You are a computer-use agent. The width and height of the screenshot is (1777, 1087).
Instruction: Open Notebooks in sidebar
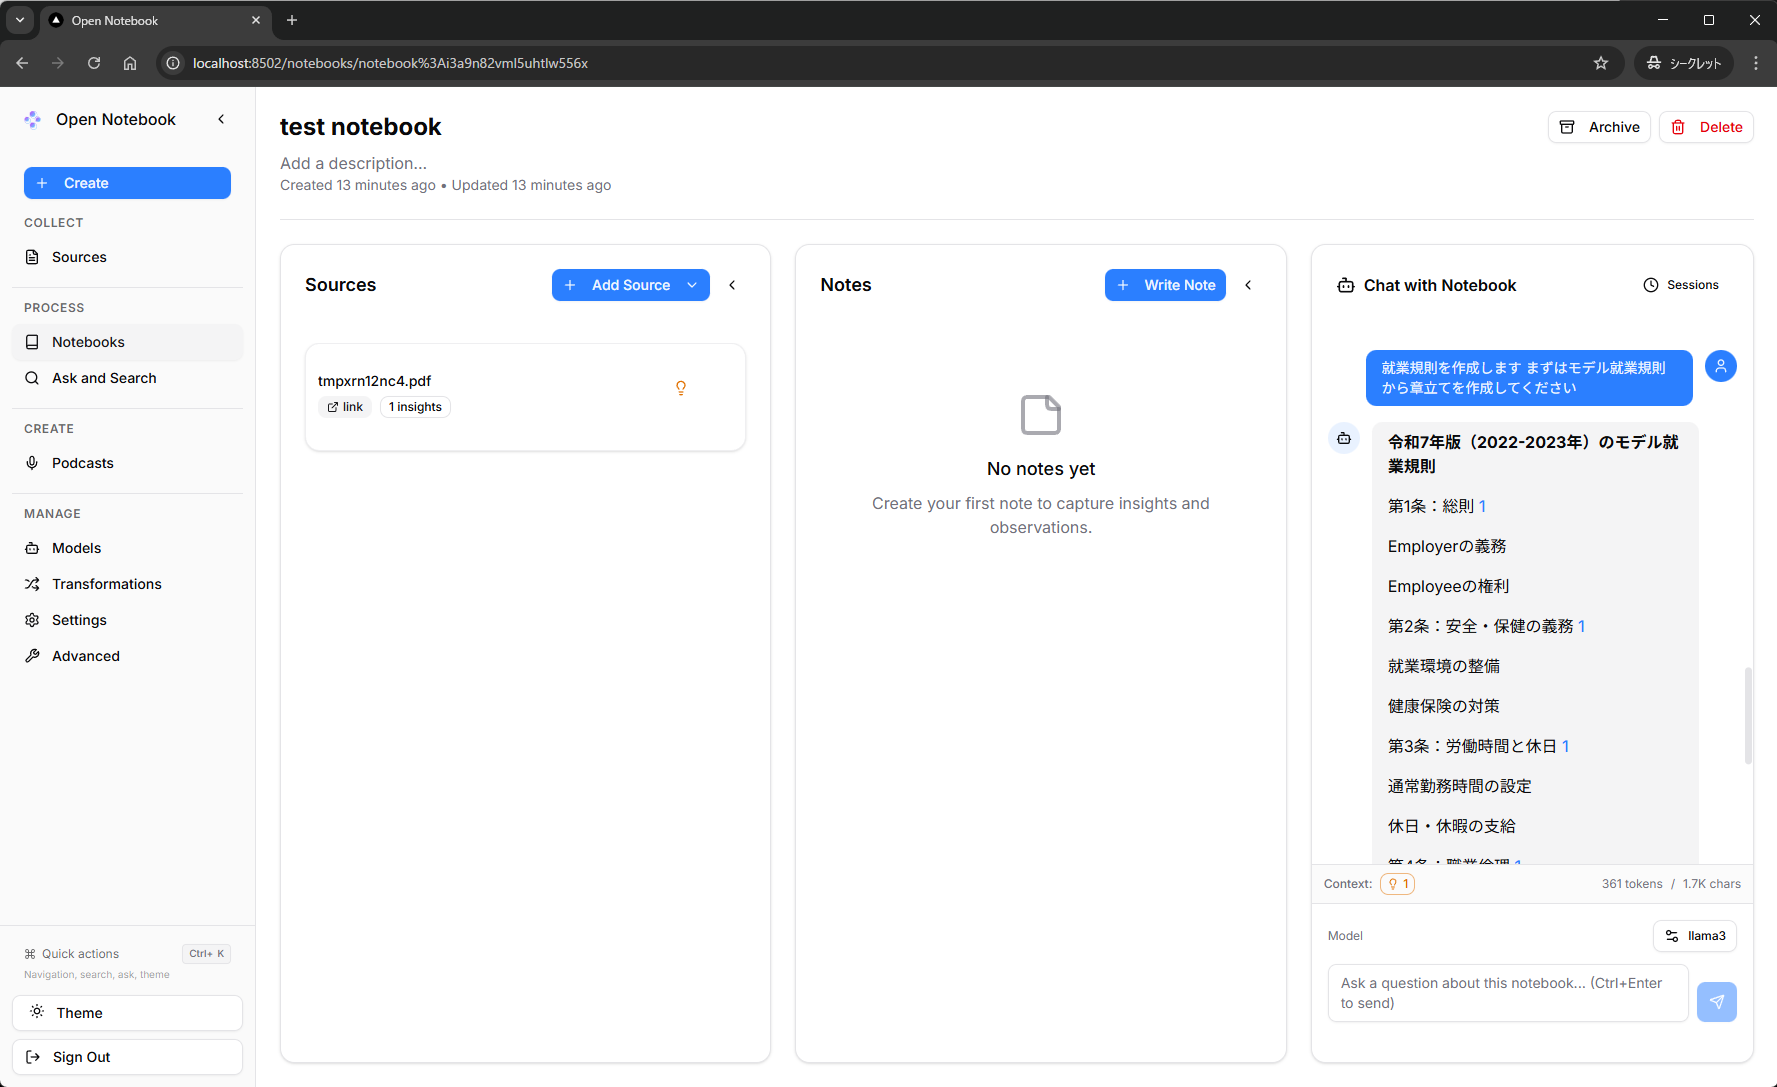pos(127,342)
